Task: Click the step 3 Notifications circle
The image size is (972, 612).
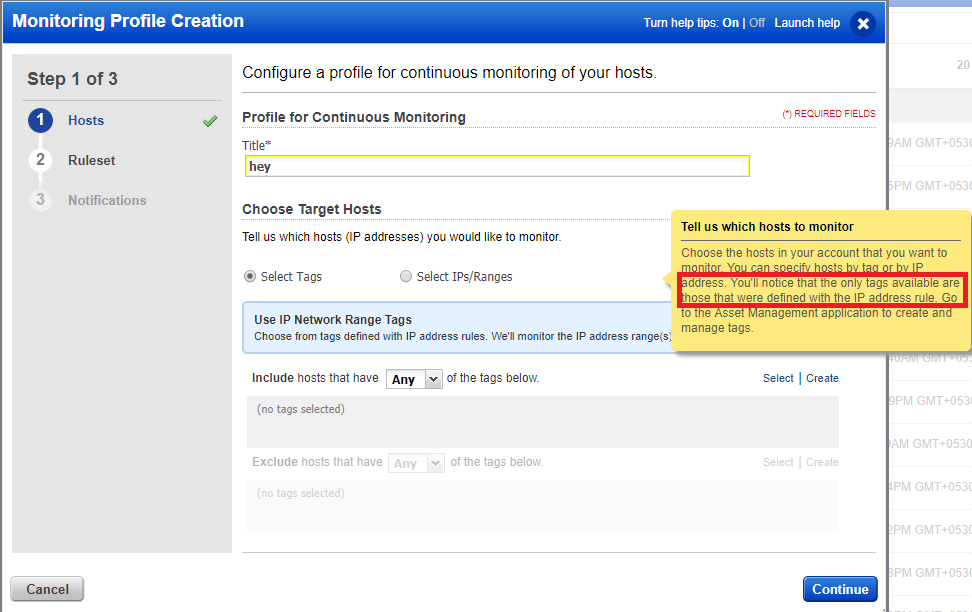Action: [39, 200]
